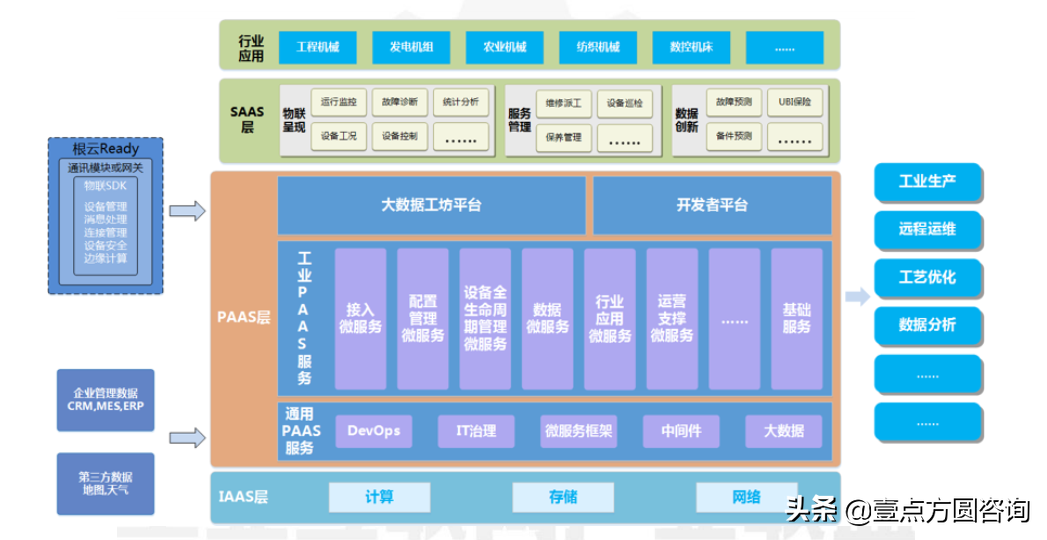Select the 工程机械 industry application box
The image size is (1047, 540).
[x=317, y=47]
